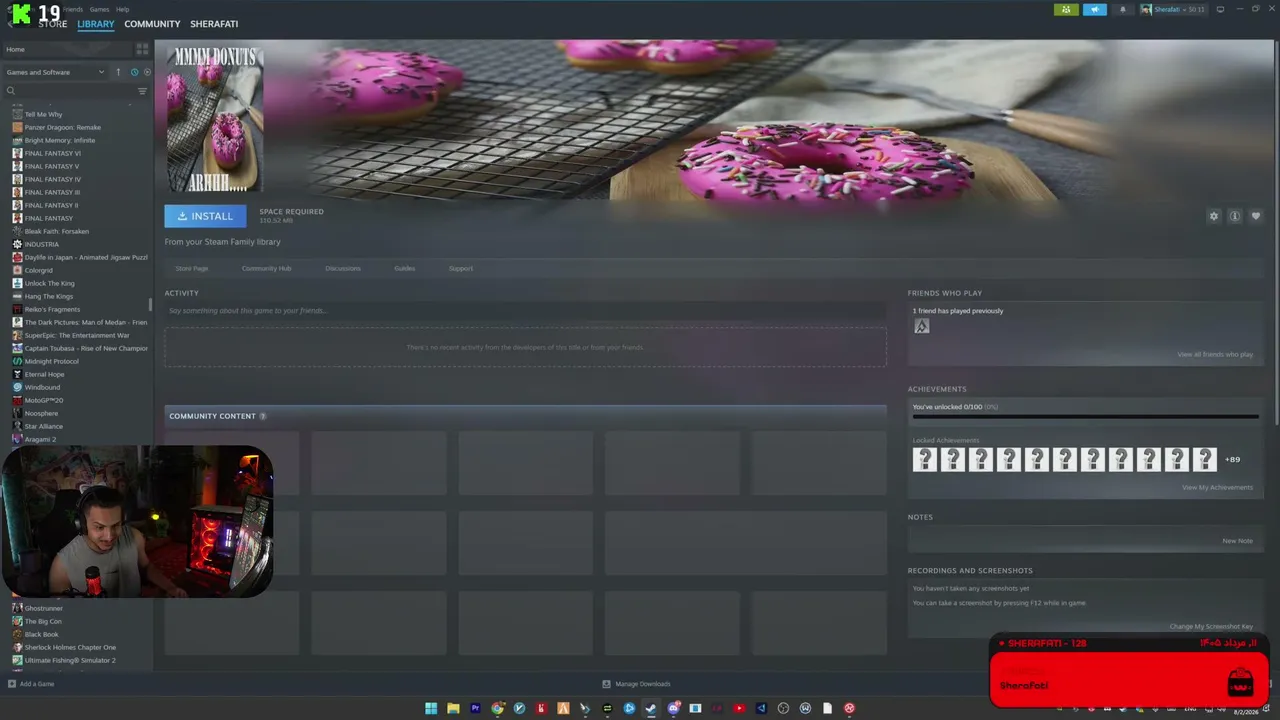
Task: Select Midnight Protocol in library list
Action: 51,361
